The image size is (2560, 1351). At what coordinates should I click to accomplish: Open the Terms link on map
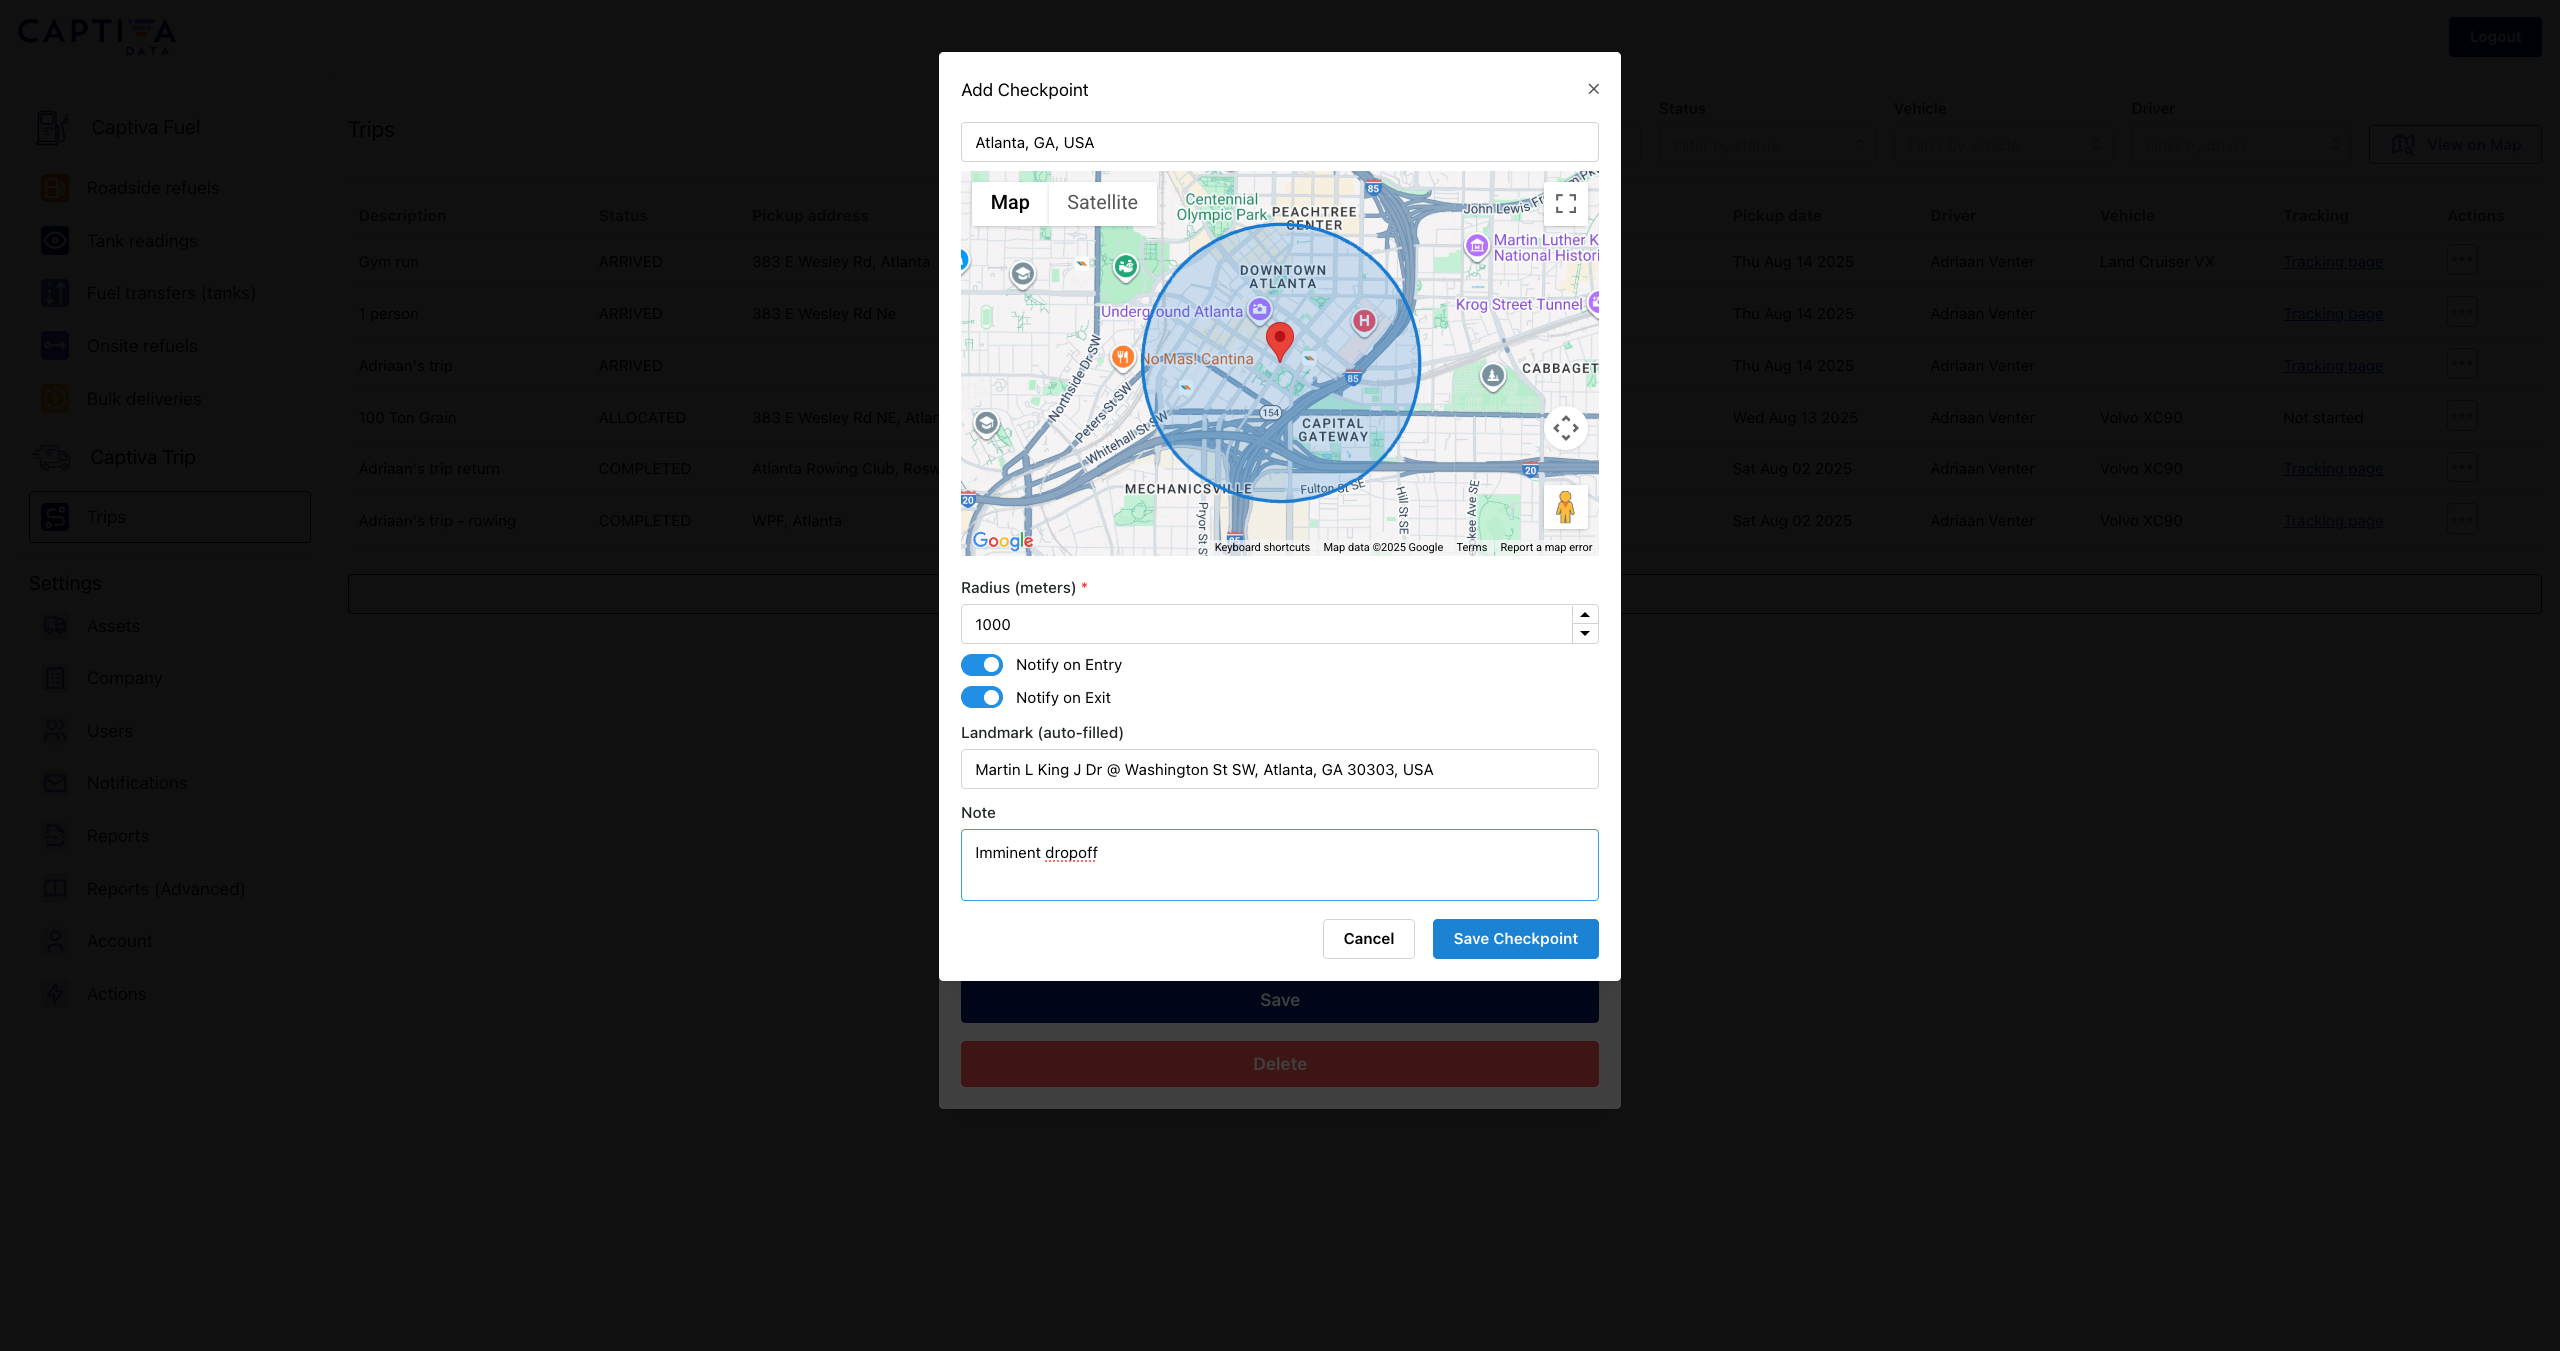click(x=1471, y=548)
